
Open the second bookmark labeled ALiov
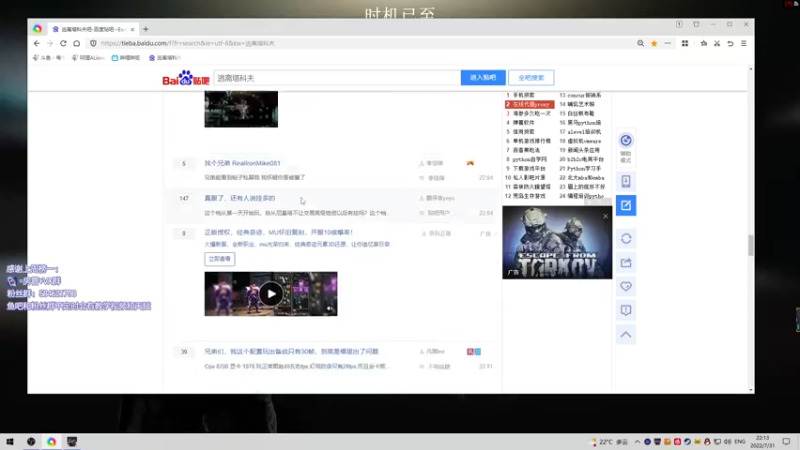tap(89, 58)
